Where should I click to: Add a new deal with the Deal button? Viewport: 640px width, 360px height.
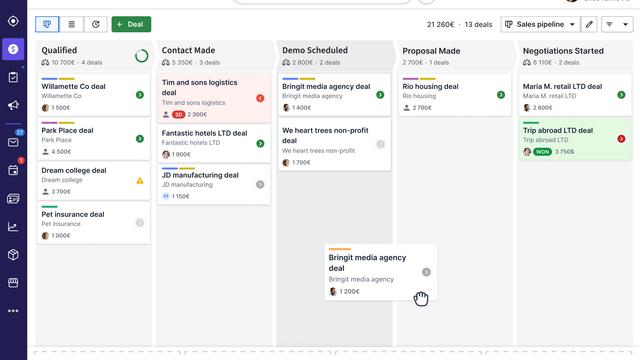click(x=131, y=24)
